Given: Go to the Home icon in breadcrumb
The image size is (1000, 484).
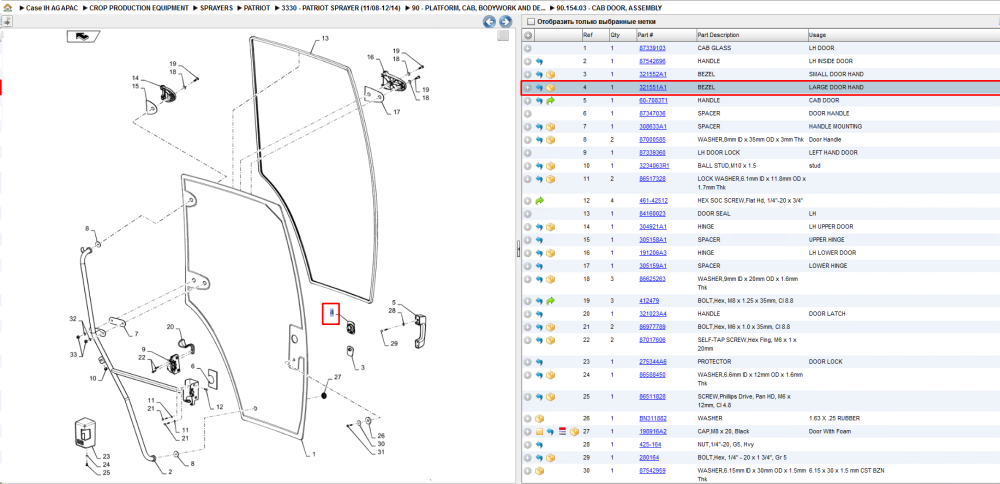Looking at the screenshot, I should (x=8, y=8).
